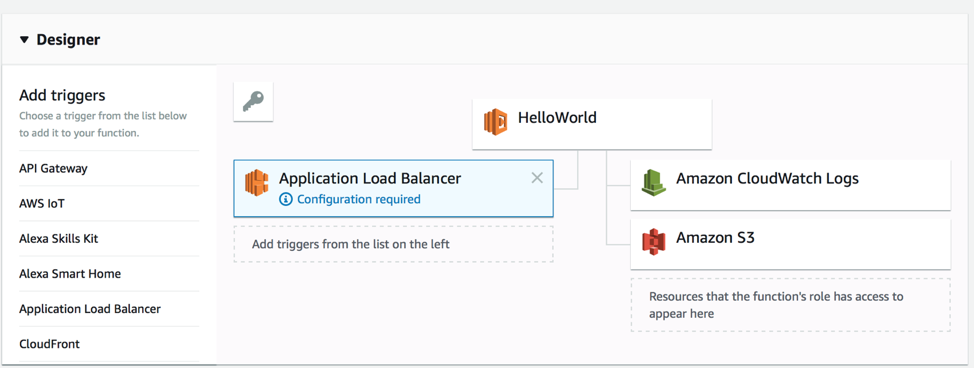Click the key permissions icon

click(x=253, y=101)
